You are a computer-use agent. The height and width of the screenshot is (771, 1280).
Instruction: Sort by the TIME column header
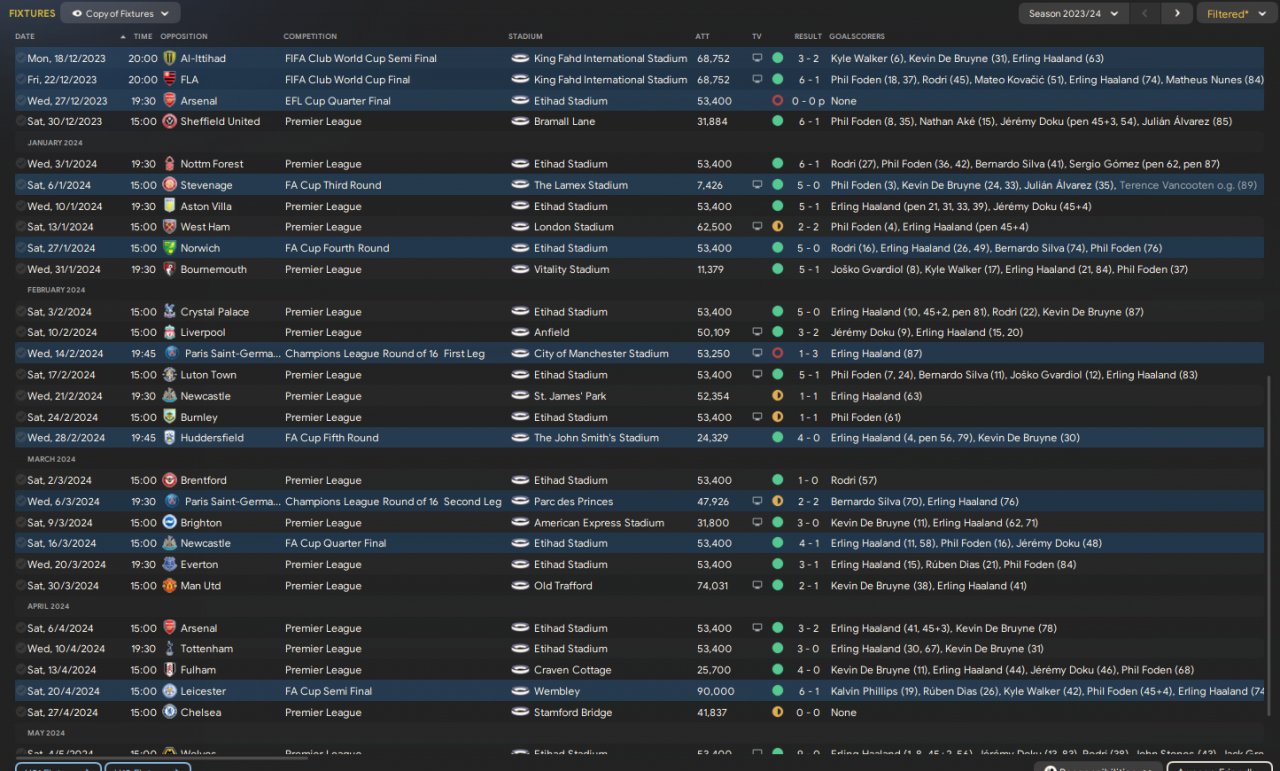point(143,36)
